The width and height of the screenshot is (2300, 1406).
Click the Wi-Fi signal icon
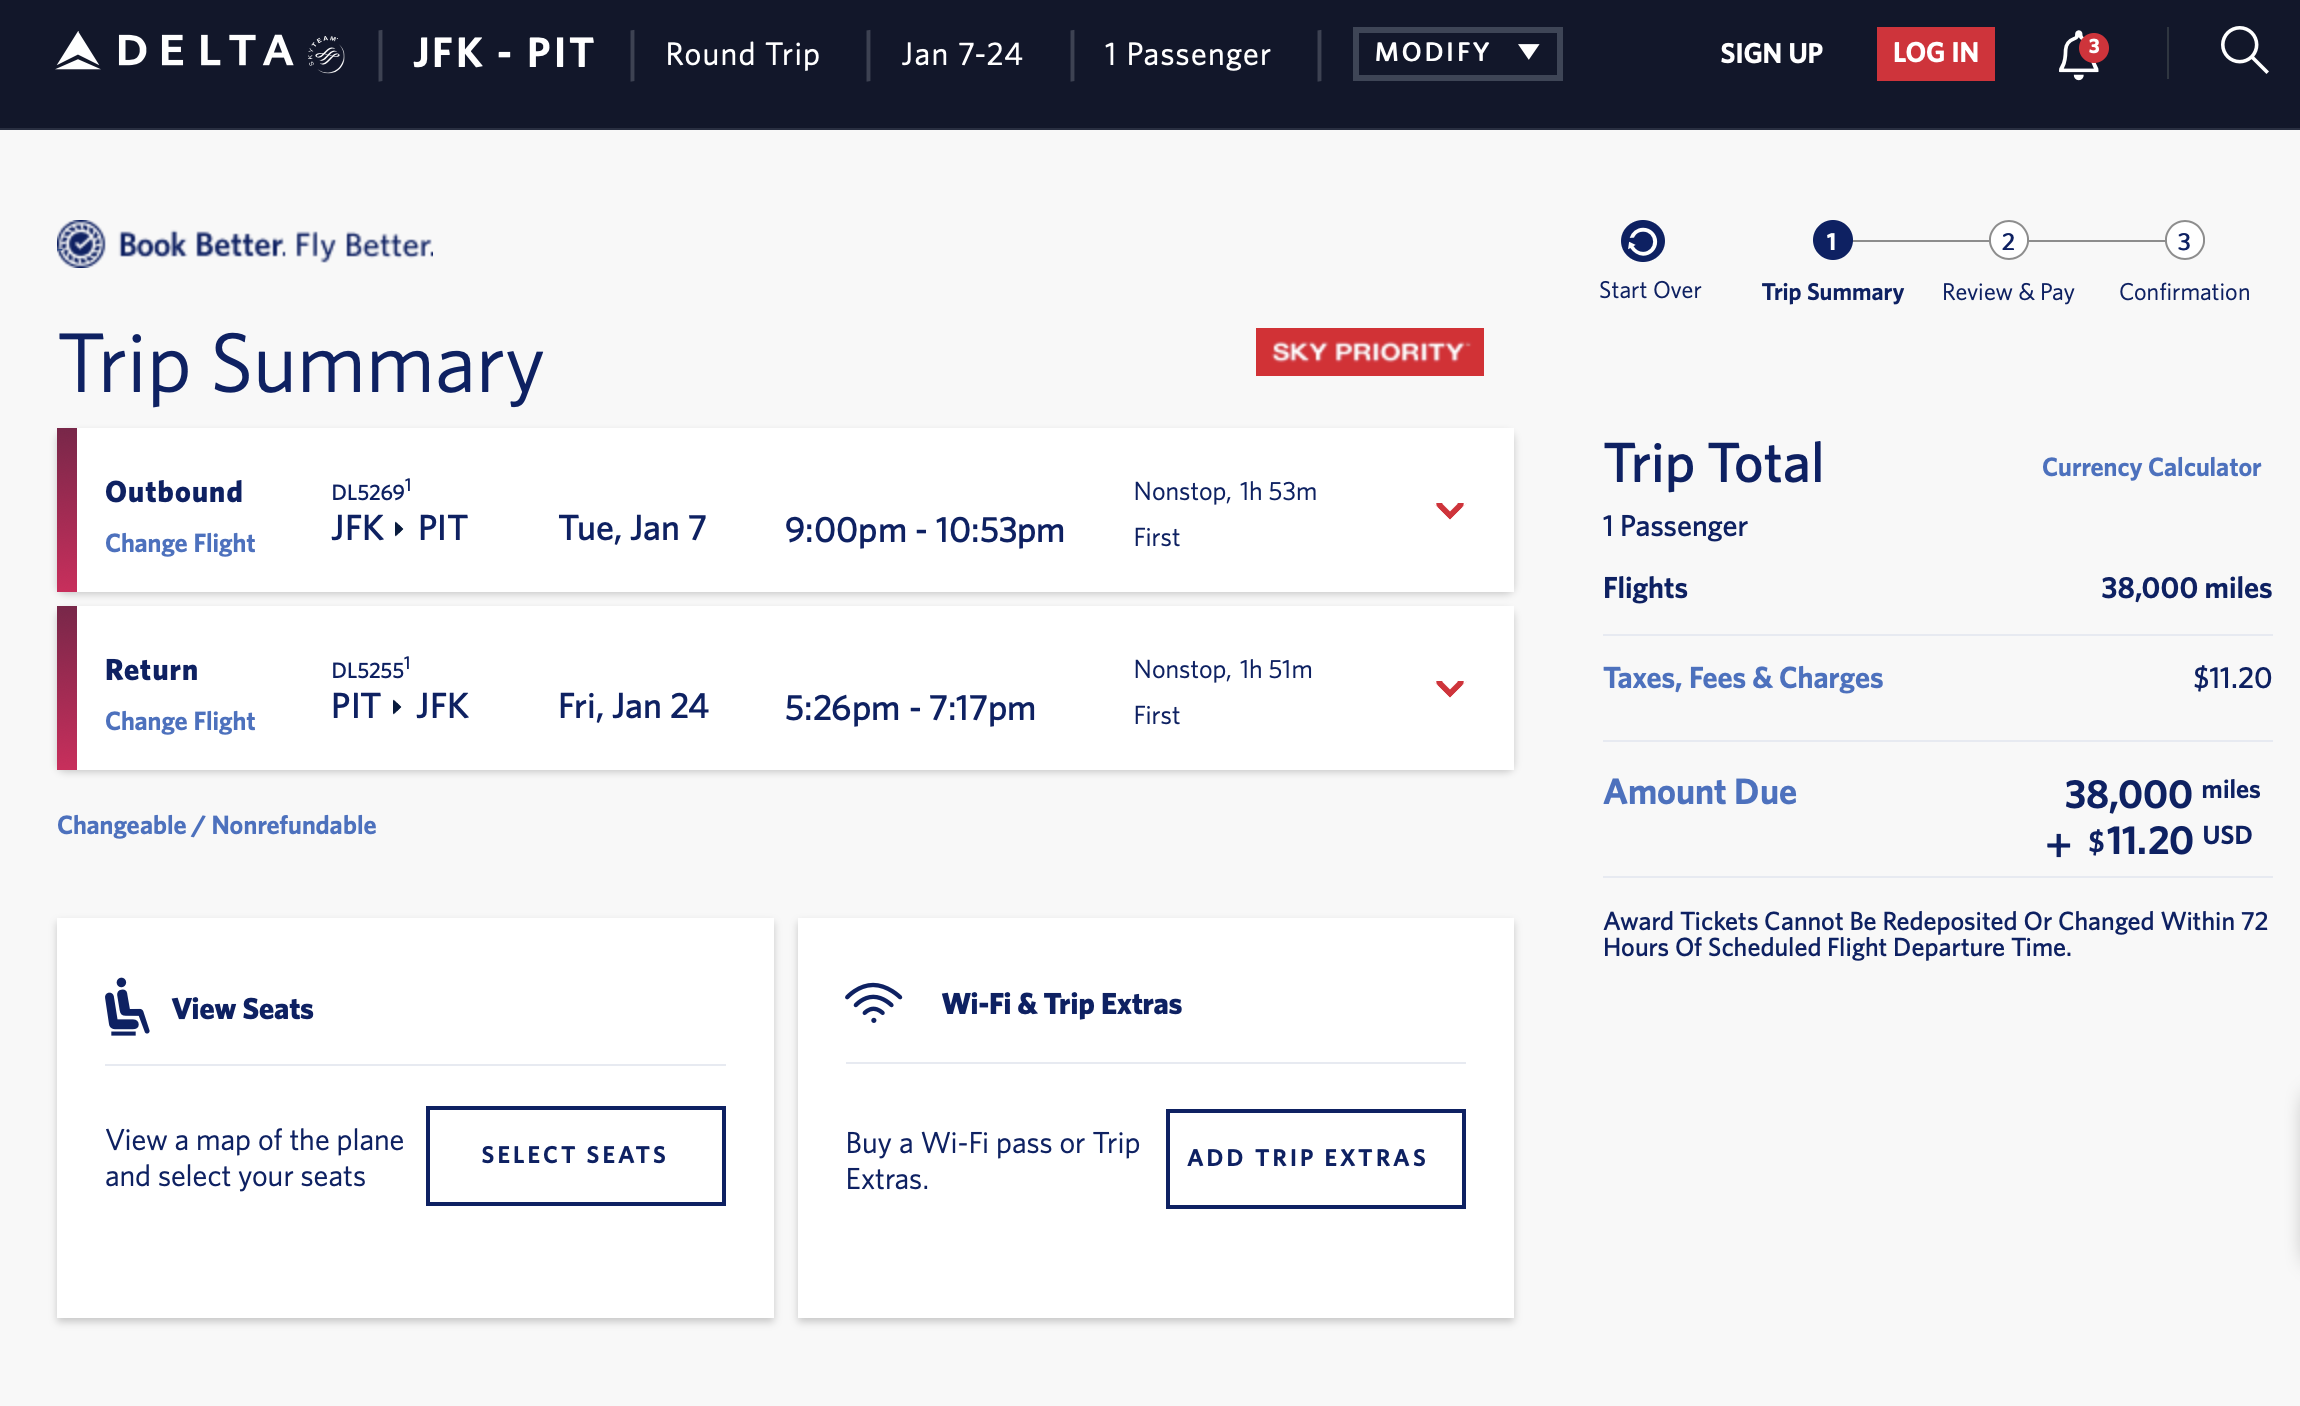coord(873,1002)
